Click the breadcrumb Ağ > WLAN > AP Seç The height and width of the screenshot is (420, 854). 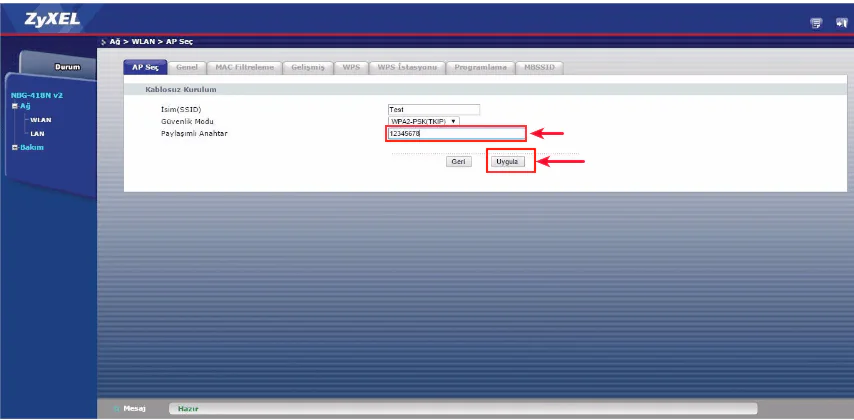pyautogui.click(x=151, y=41)
